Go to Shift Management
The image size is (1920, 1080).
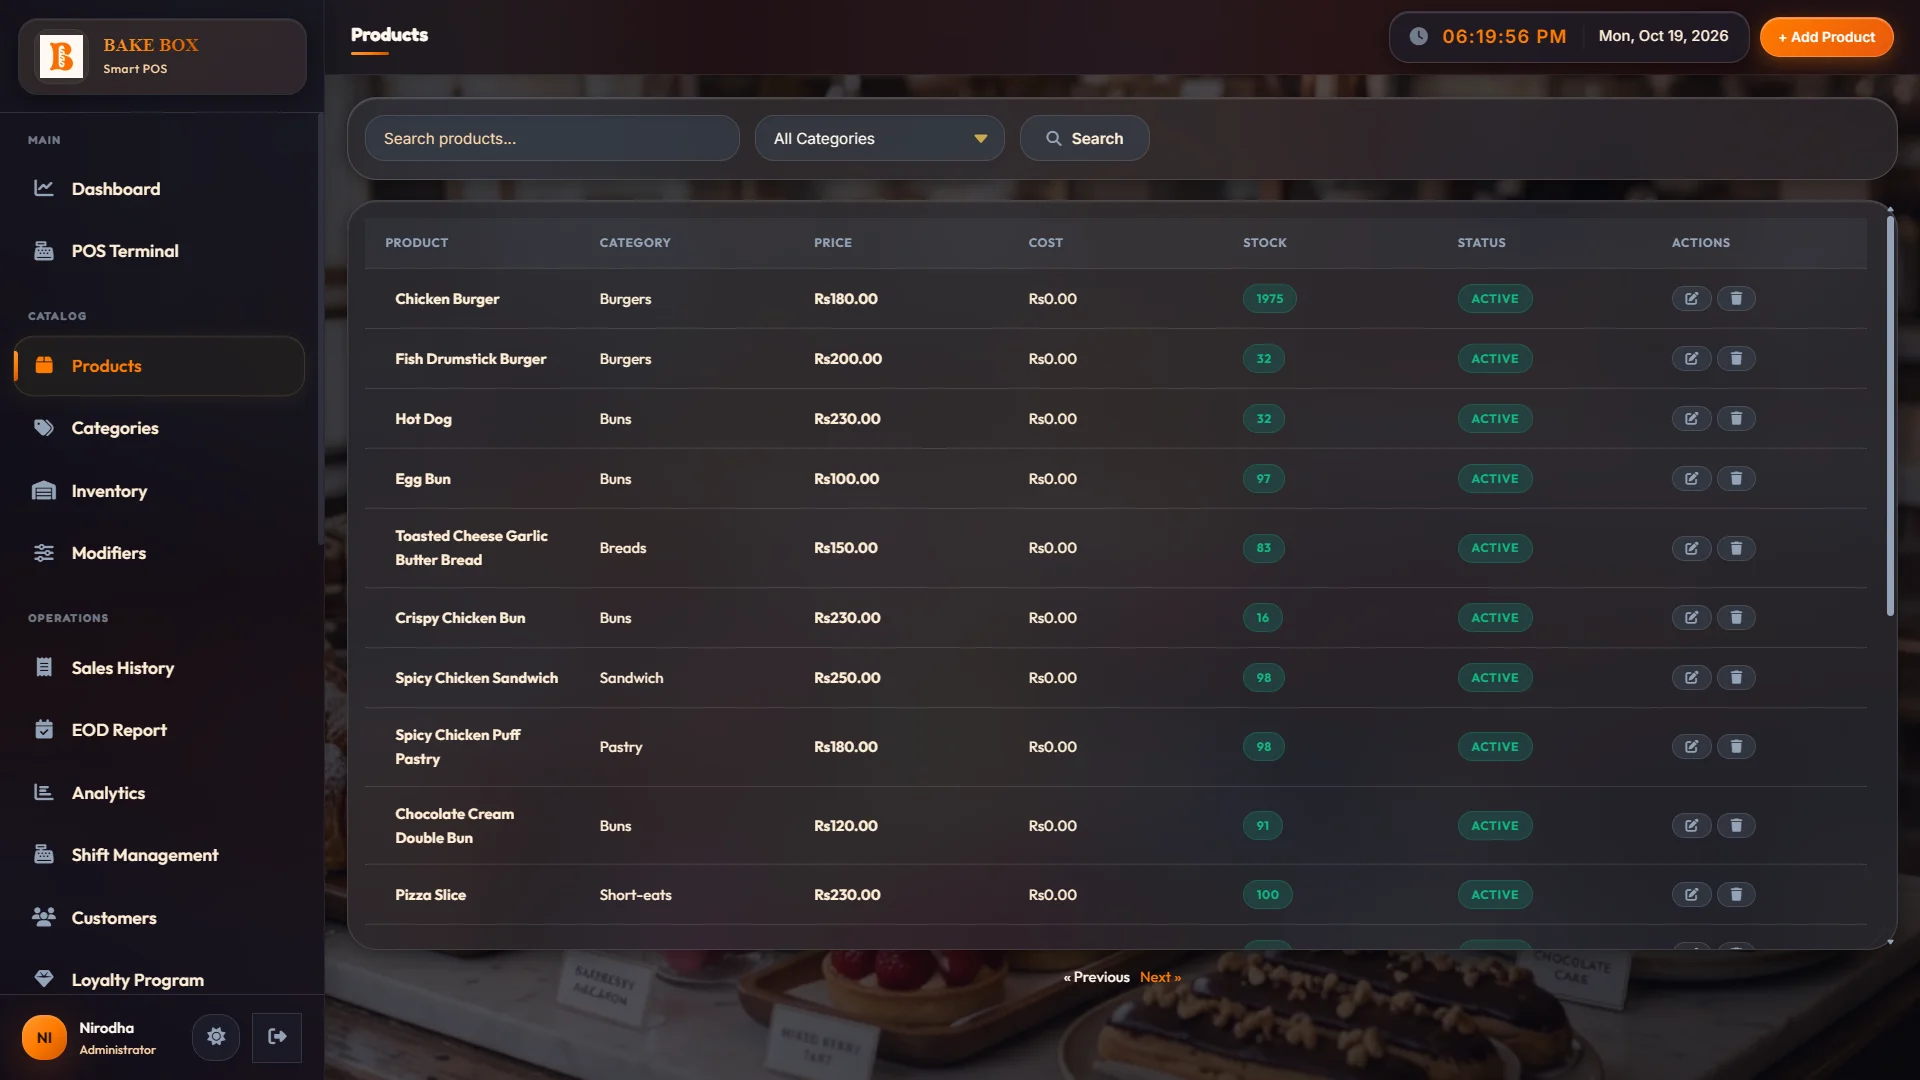160,855
